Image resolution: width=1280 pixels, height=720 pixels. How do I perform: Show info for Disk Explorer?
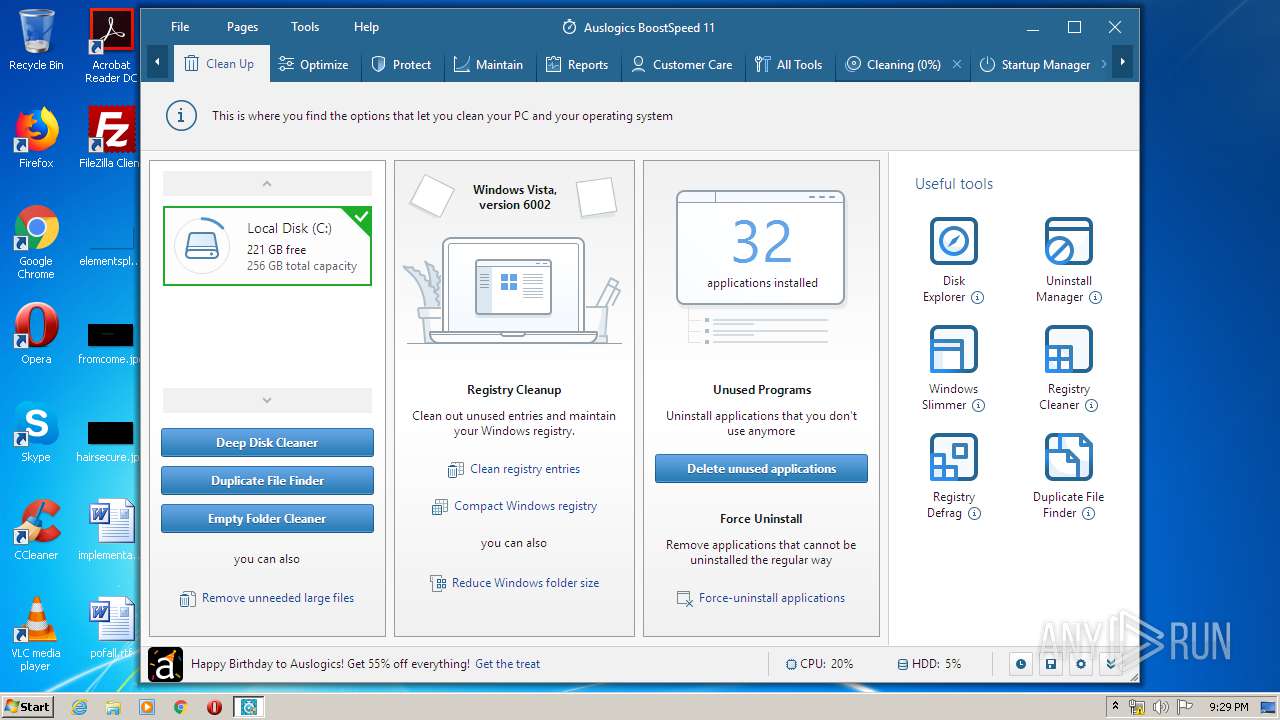(x=977, y=297)
